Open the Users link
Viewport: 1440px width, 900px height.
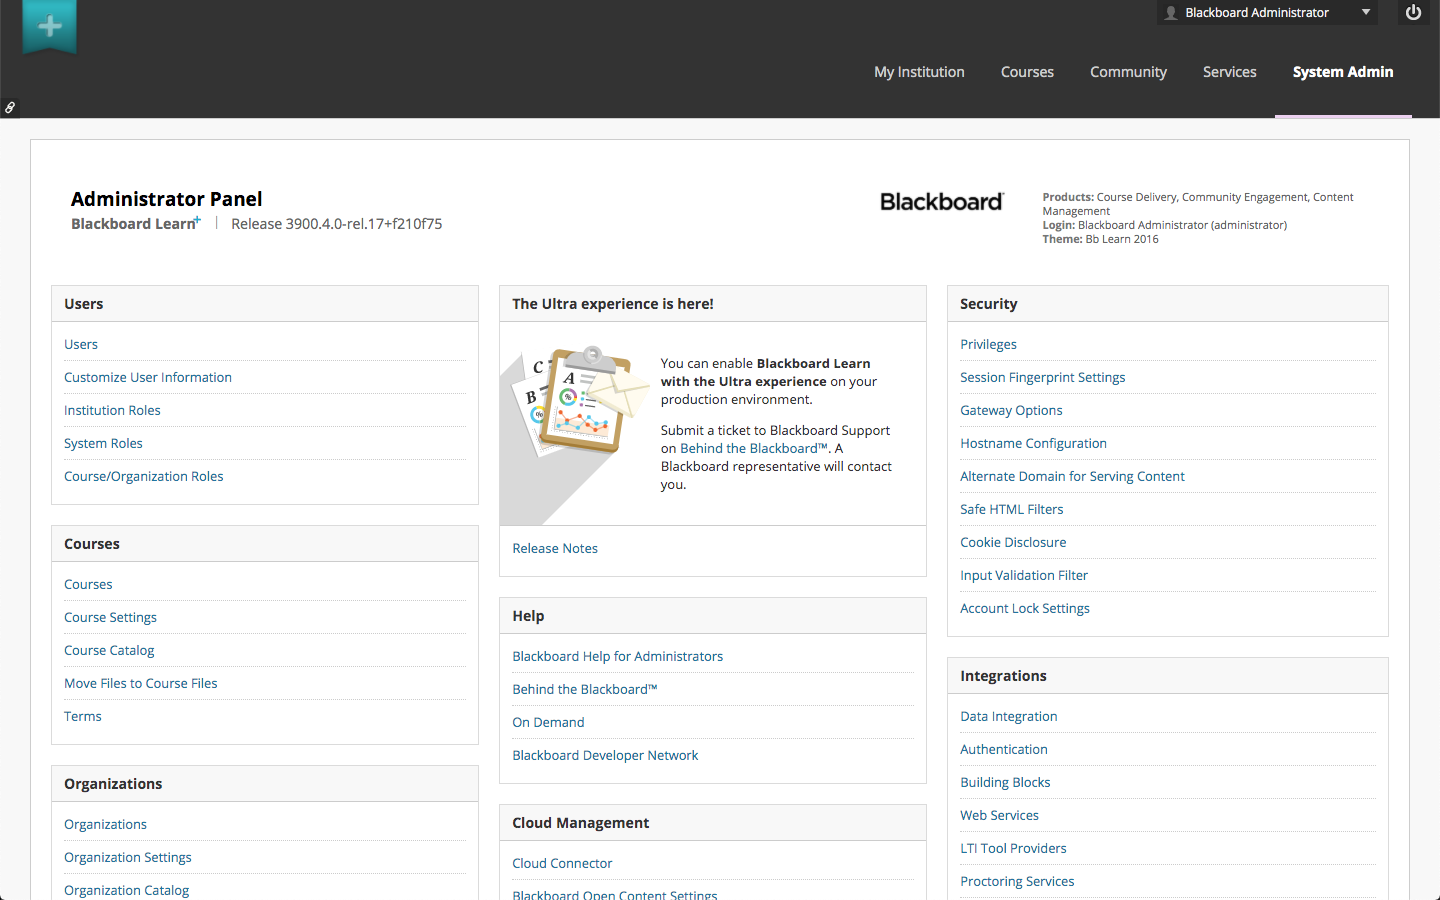point(81,344)
